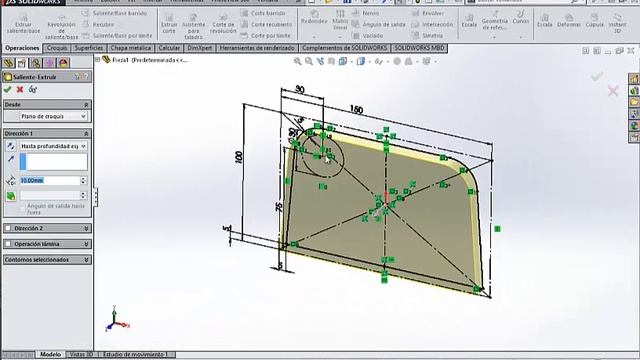The height and width of the screenshot is (360, 640).
Task: Toggle the draft on/off green icon
Action: pyautogui.click(x=11, y=196)
